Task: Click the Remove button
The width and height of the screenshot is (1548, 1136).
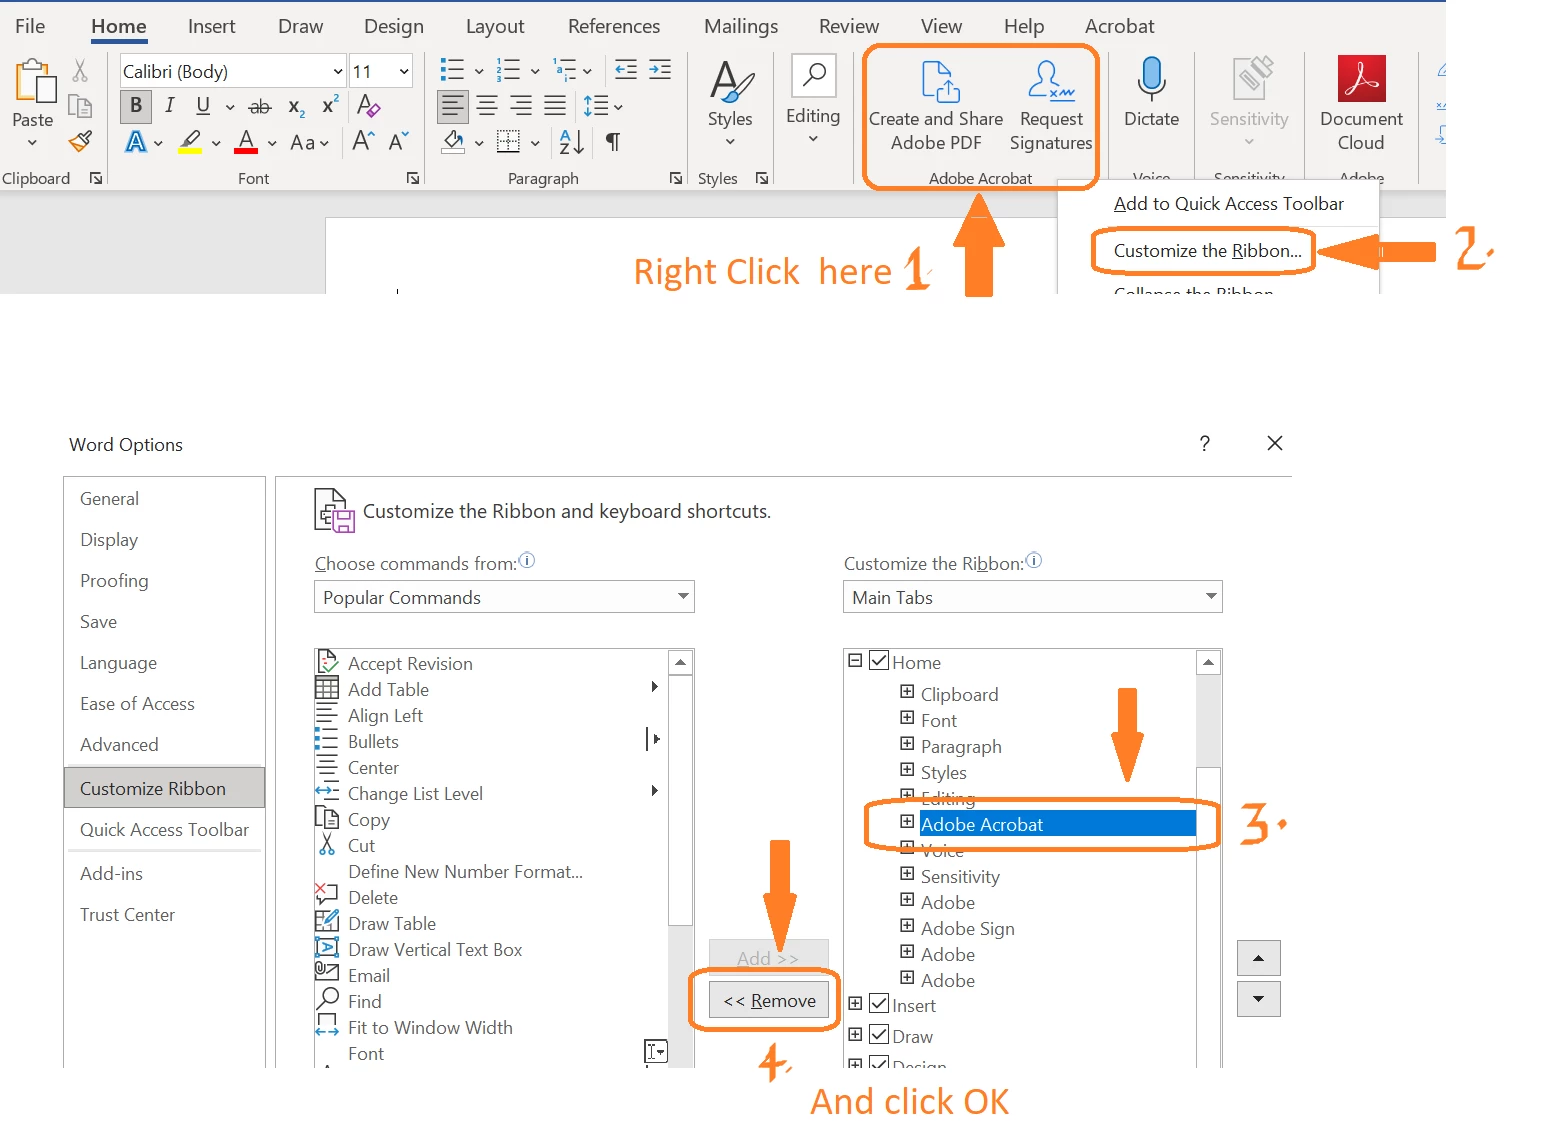Action: (769, 1000)
